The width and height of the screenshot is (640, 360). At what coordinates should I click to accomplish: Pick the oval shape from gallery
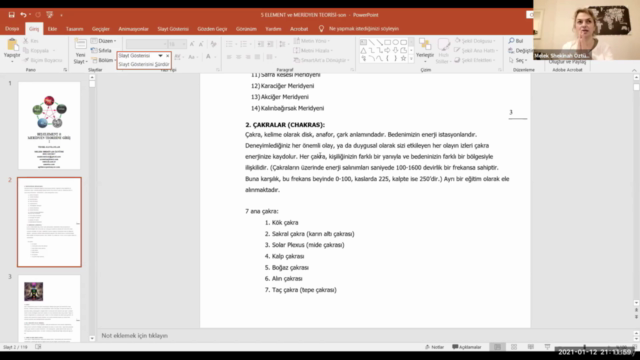(x=395, y=42)
